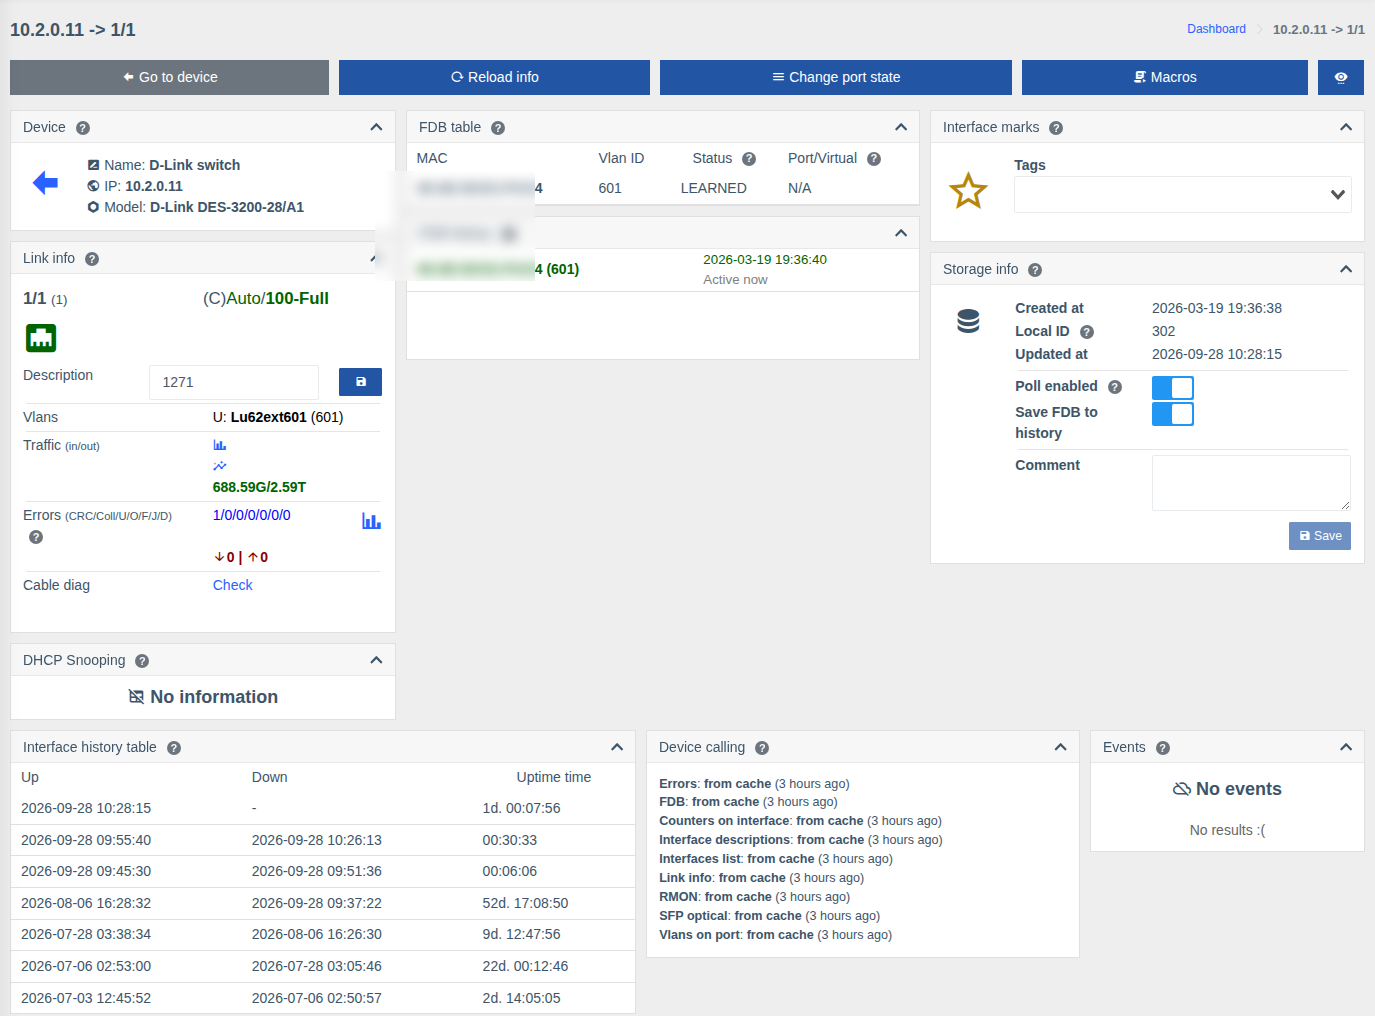Open the errors chart icon
1375x1016 pixels.
[x=371, y=521]
